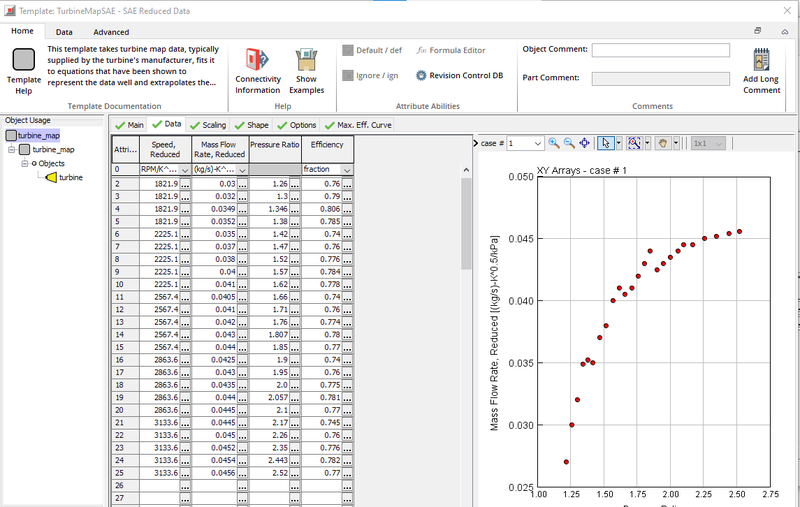Zoom in on the plot

pyautogui.click(x=554, y=143)
